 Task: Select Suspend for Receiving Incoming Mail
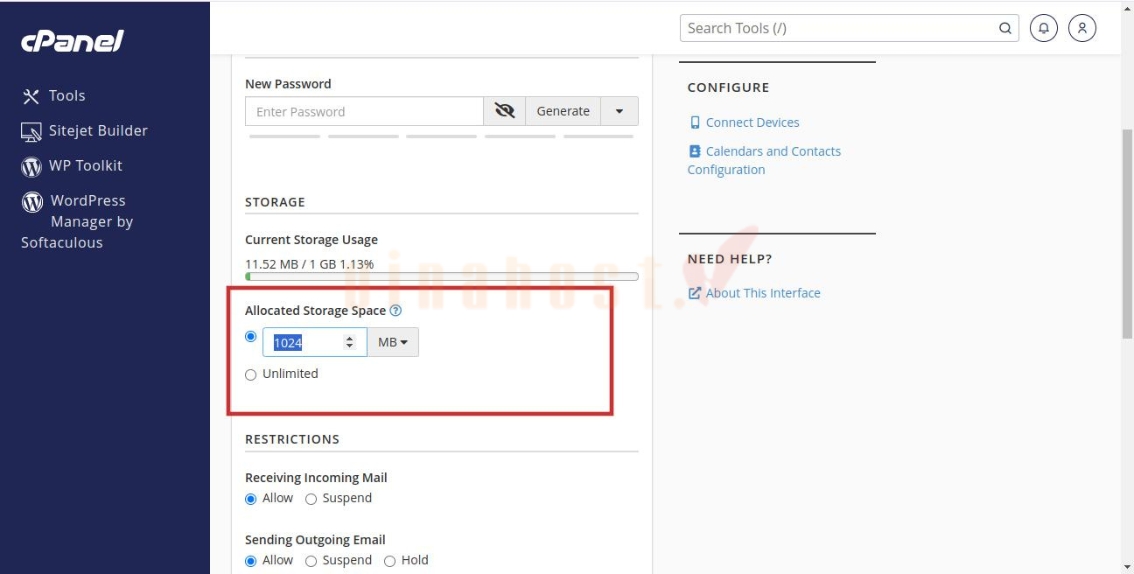coord(311,499)
